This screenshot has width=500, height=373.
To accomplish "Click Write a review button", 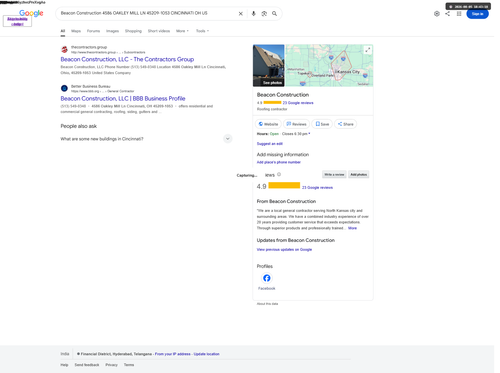I will click(x=334, y=174).
